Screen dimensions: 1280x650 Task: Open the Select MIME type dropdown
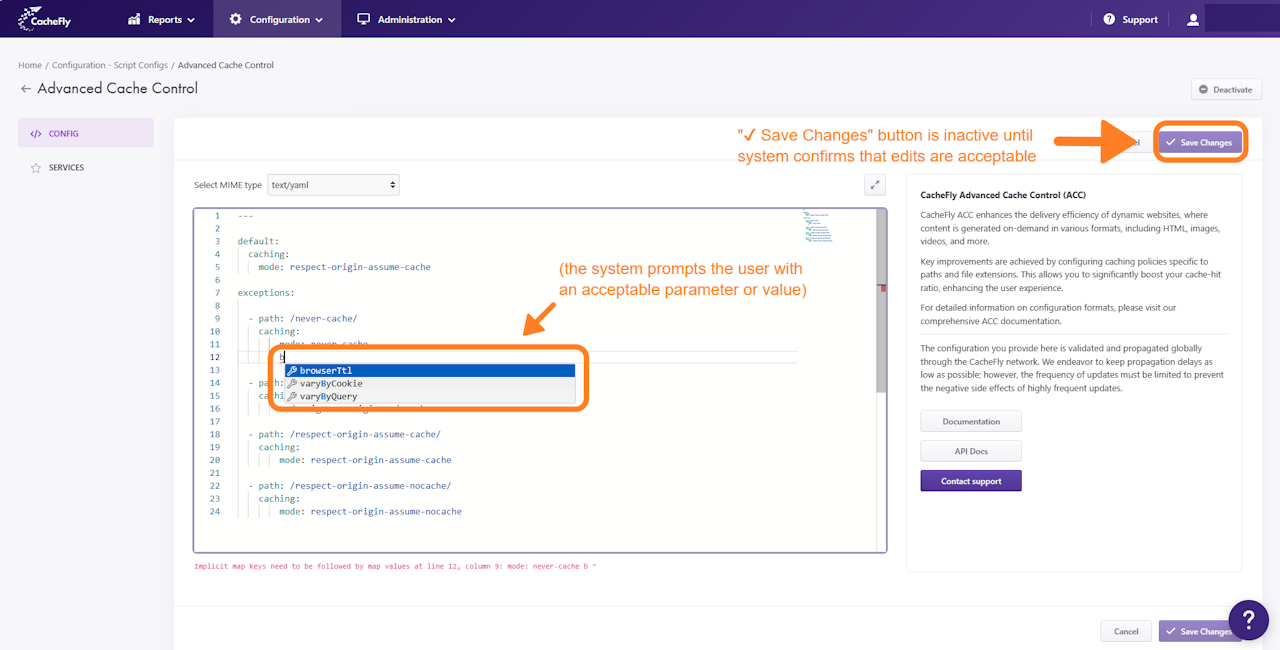[x=334, y=185]
